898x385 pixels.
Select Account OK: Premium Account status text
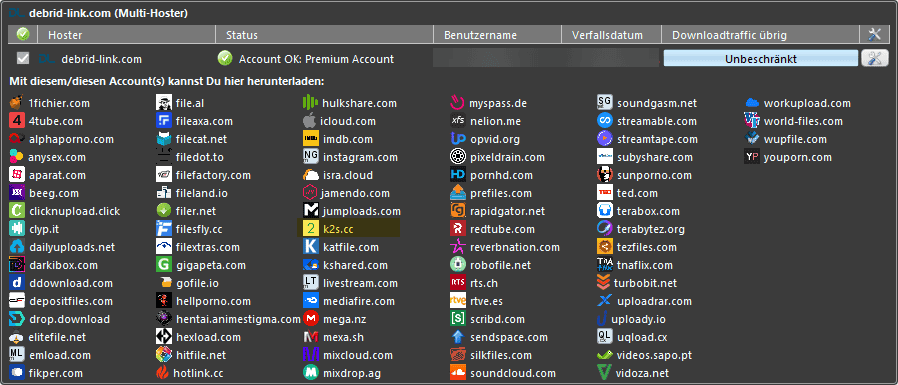[x=316, y=59]
